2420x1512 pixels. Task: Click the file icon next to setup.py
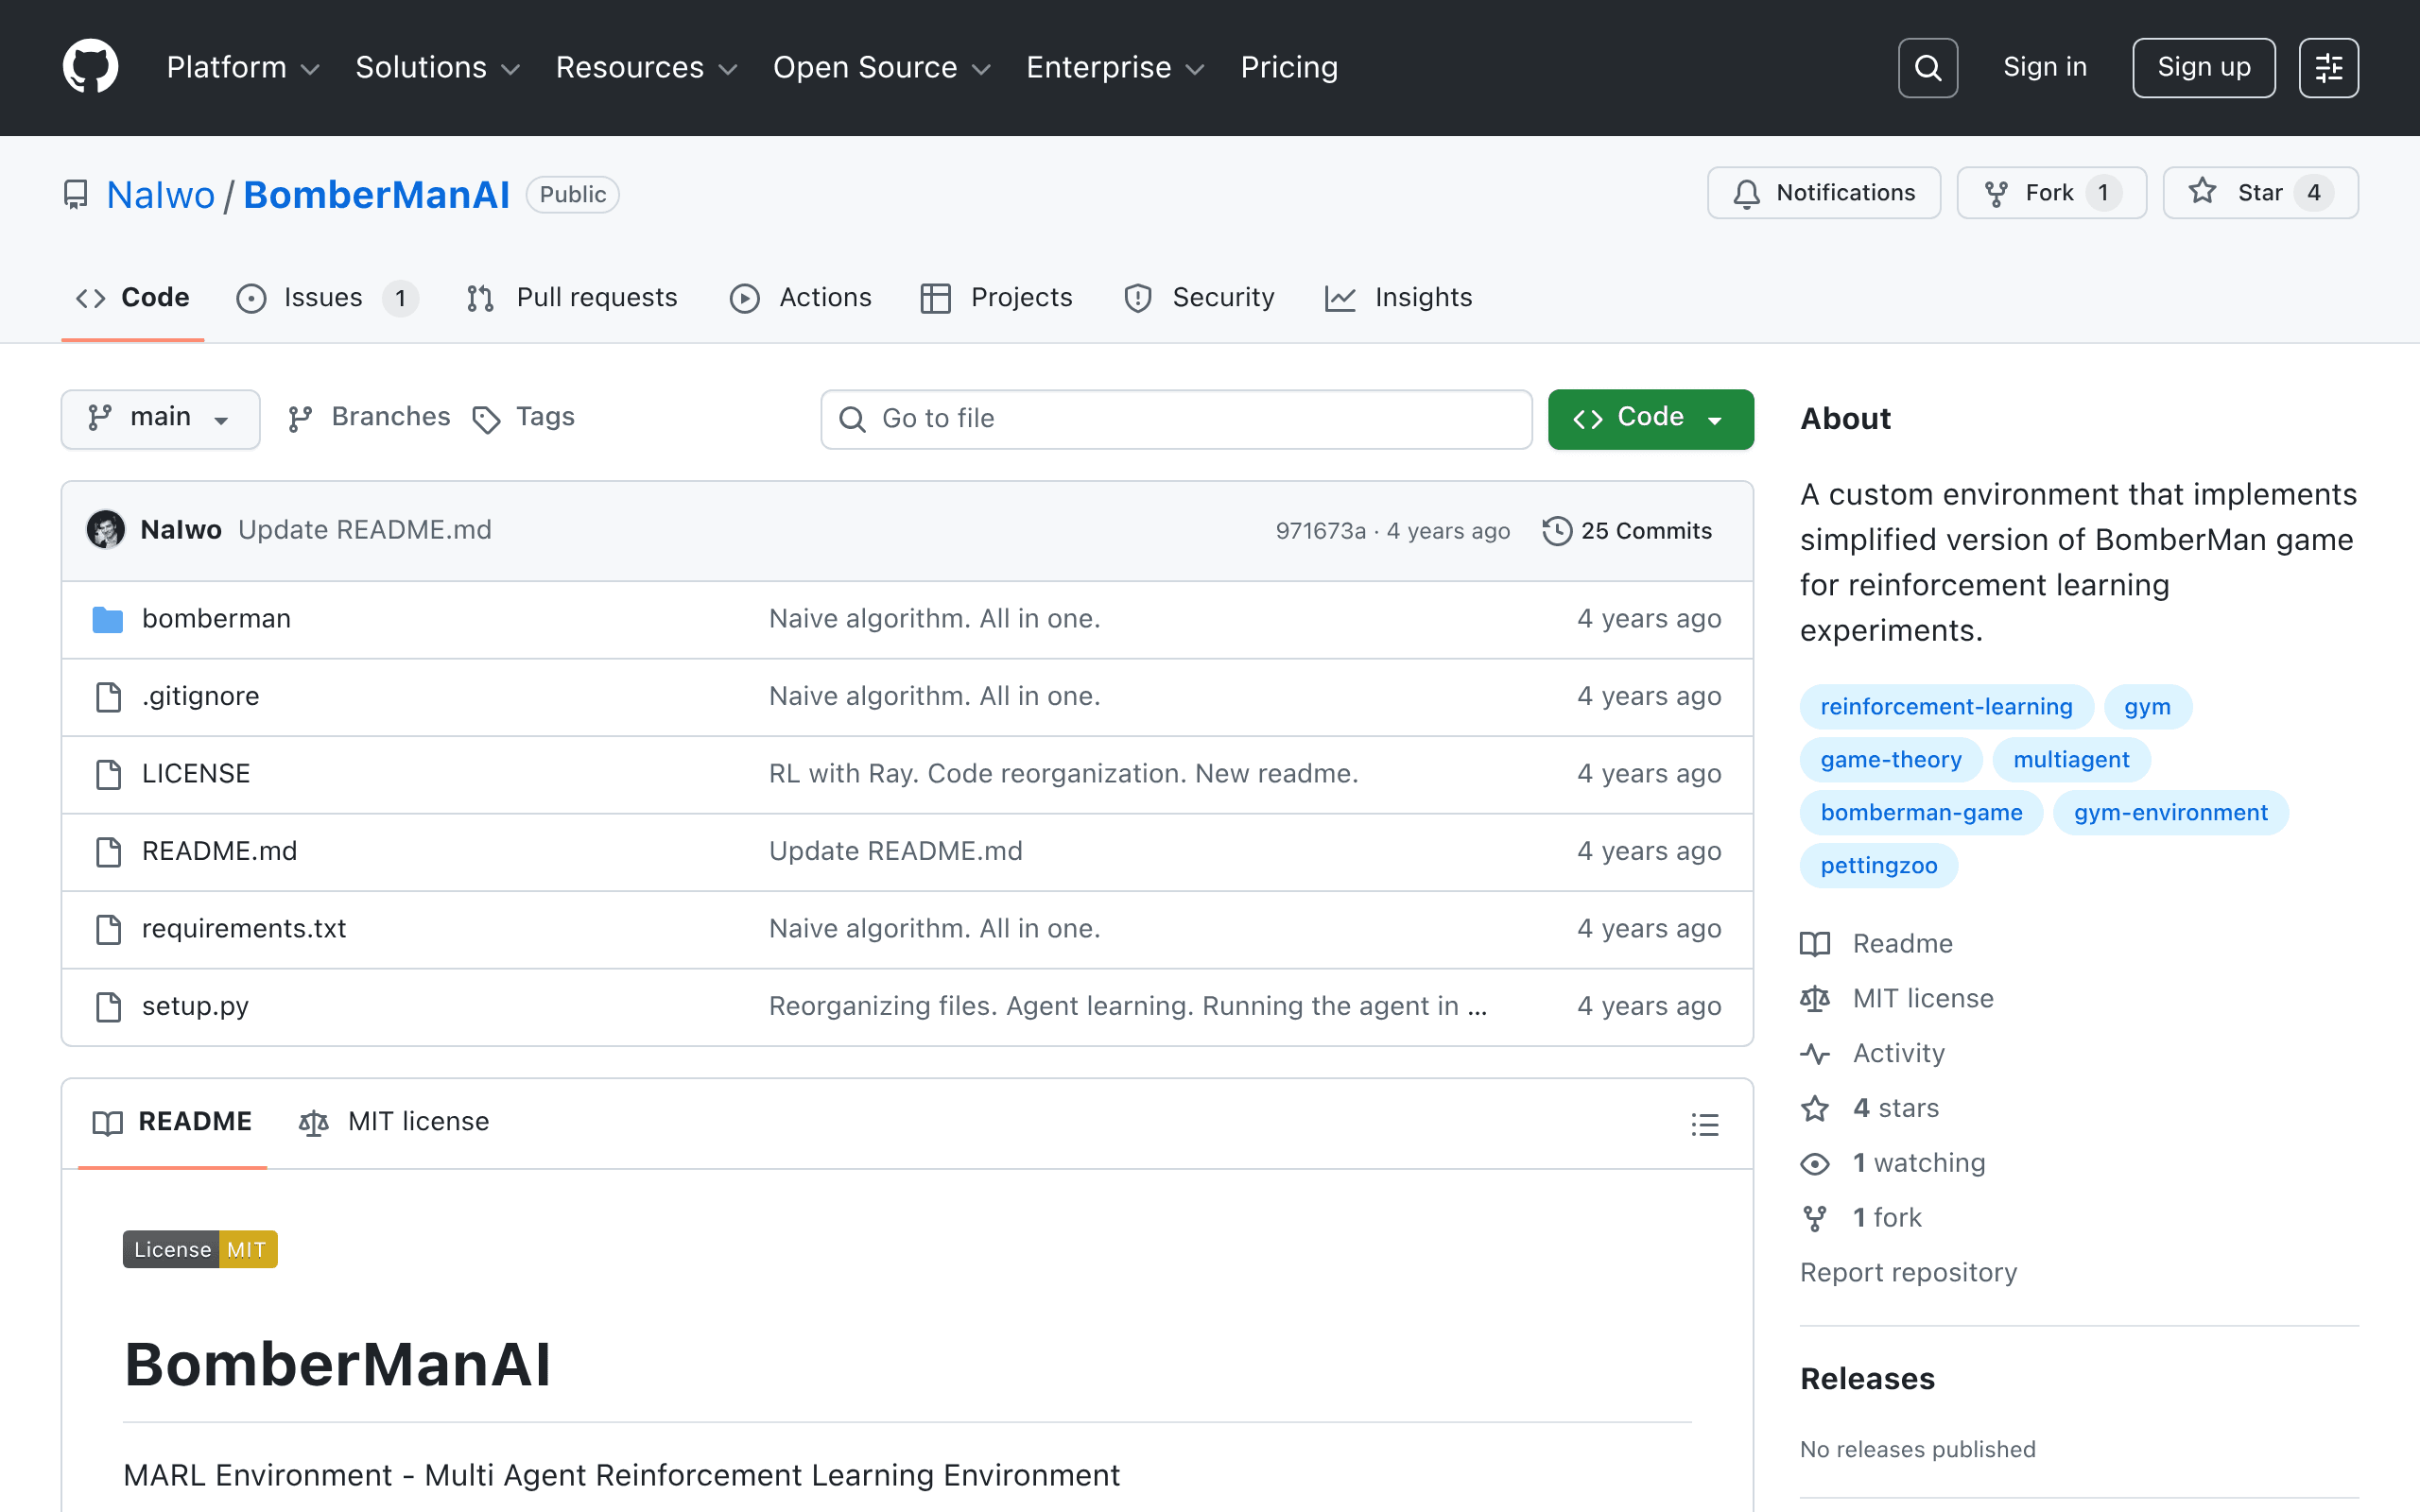(x=108, y=1006)
